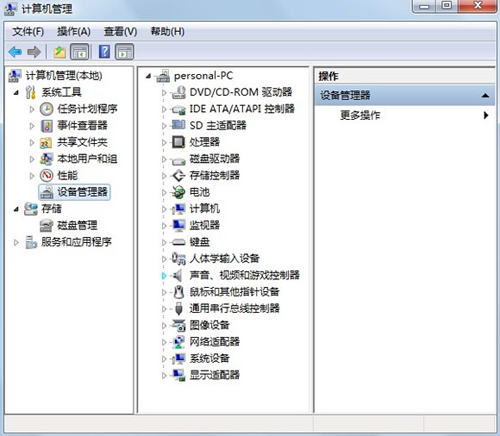Click the 网络适配器 icon
The width and height of the screenshot is (500, 436).
pyautogui.click(x=179, y=342)
